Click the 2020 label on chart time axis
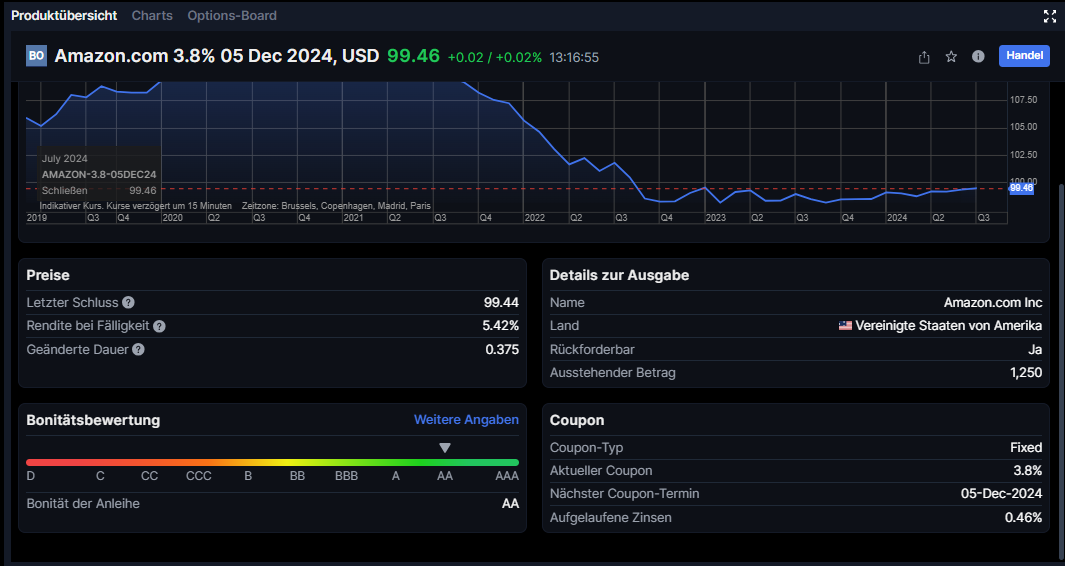Screen dimensions: 1065x566 pyautogui.click(x=173, y=218)
